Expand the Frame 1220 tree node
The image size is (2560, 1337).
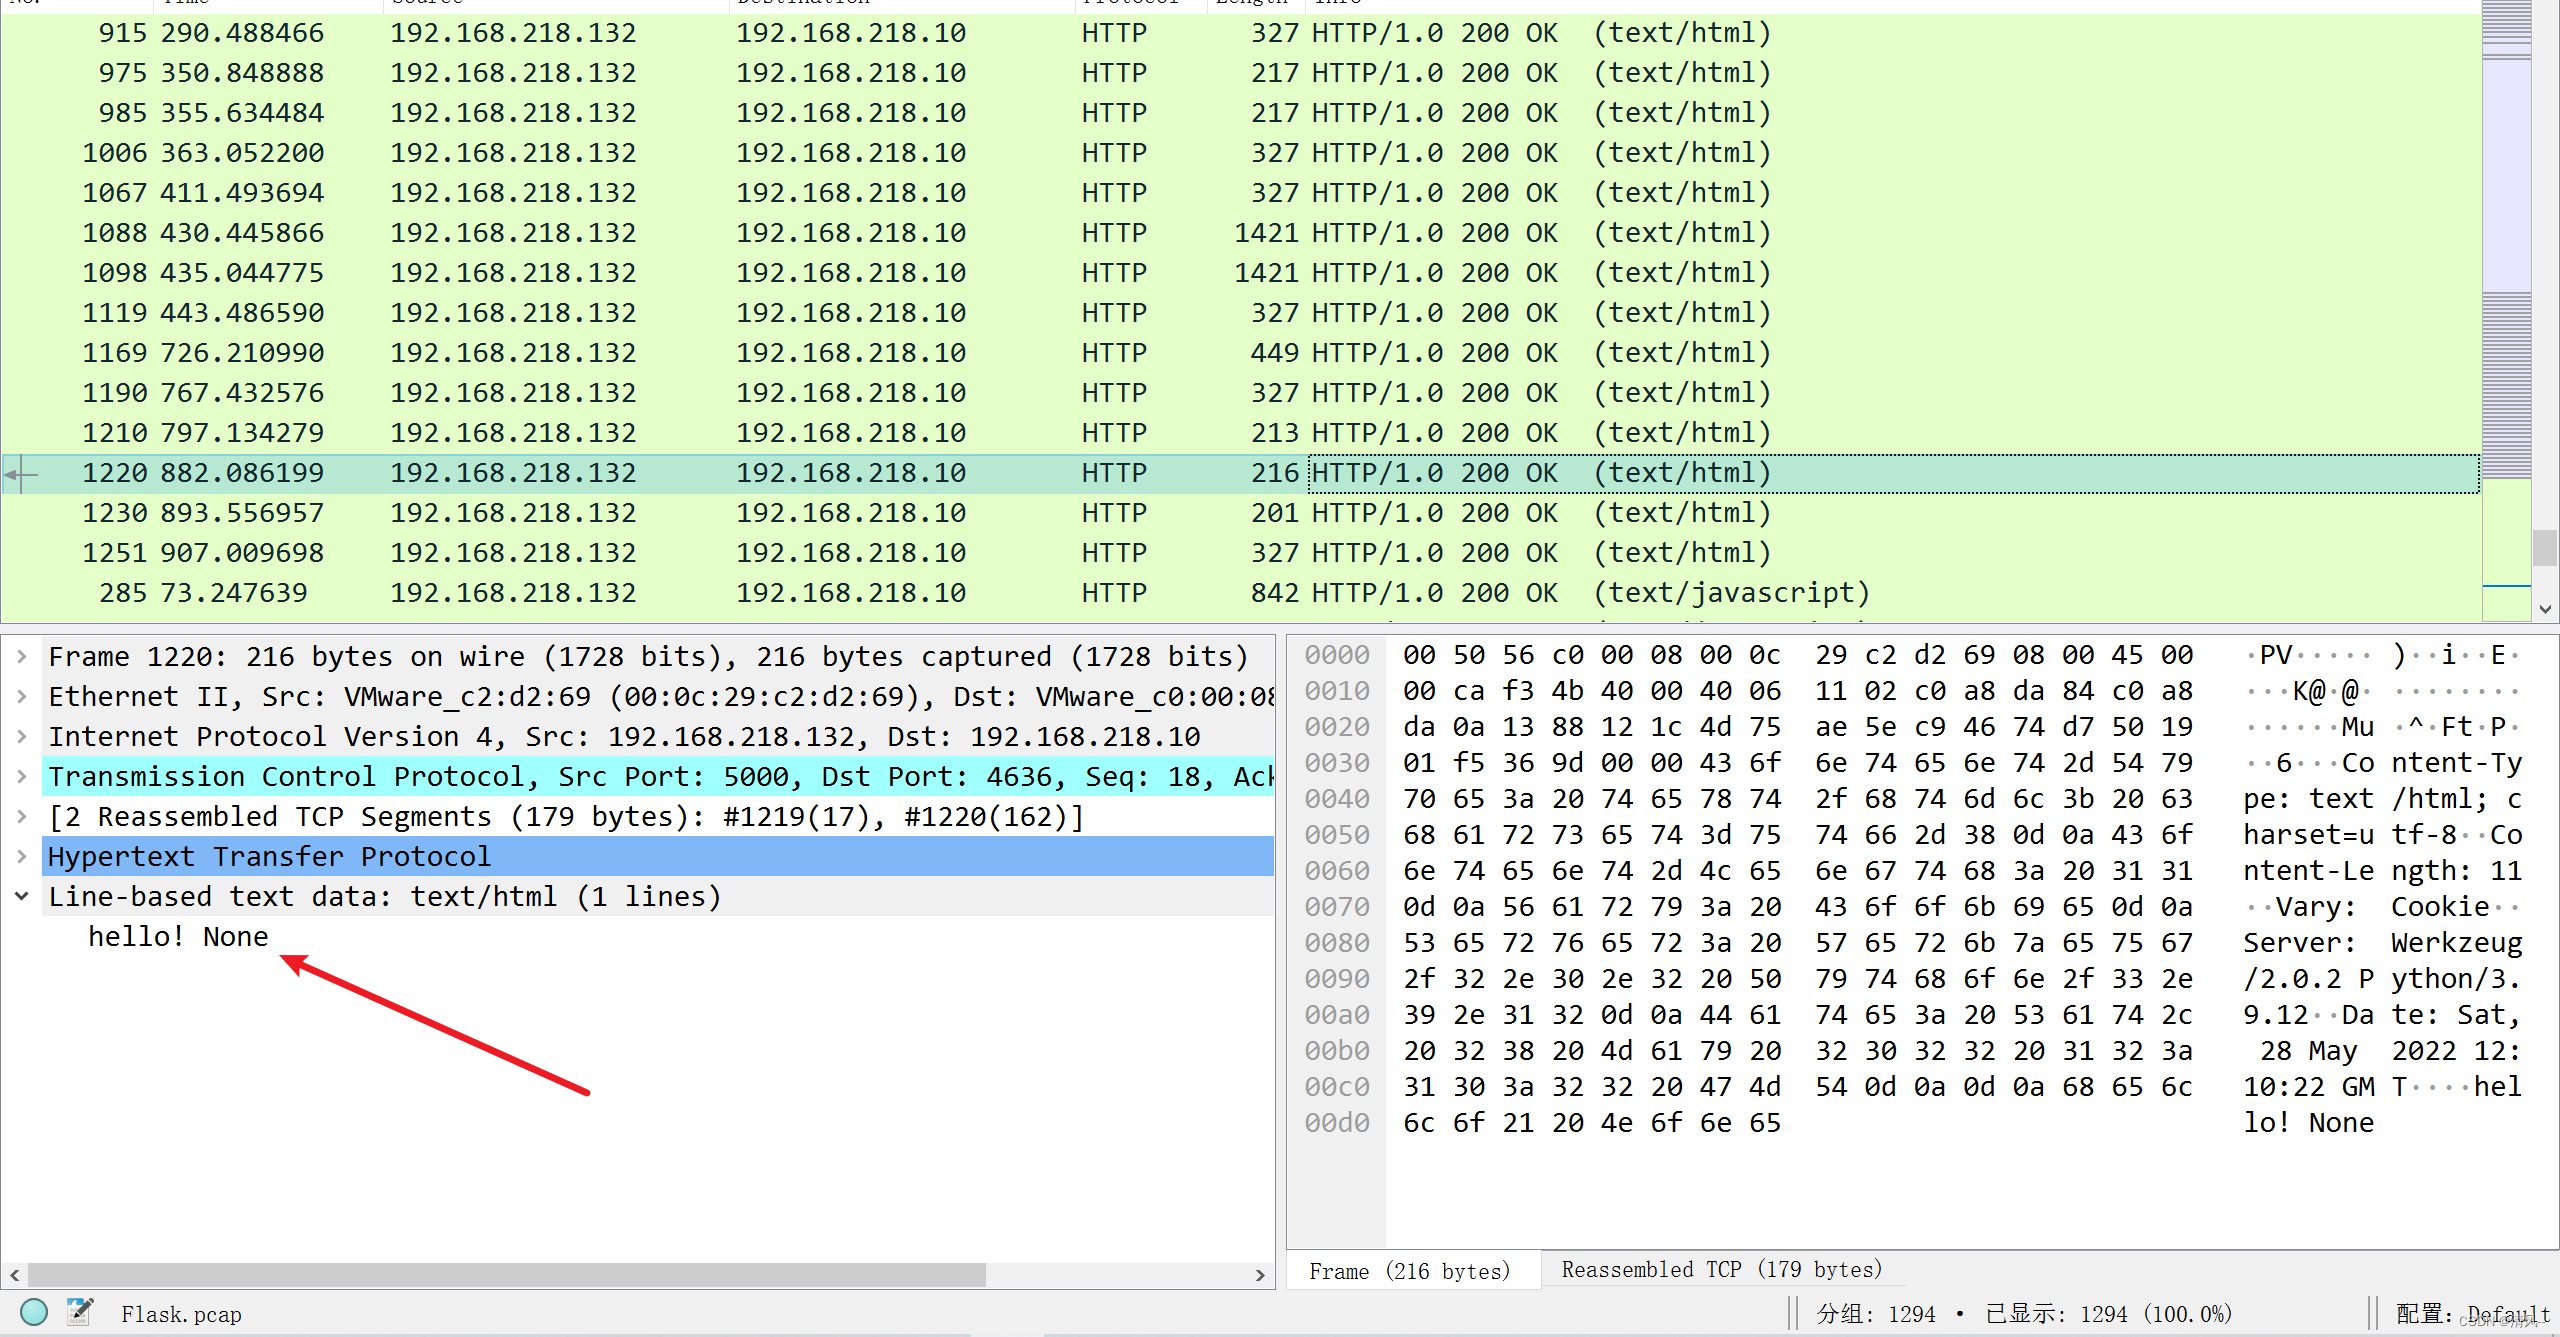[x=22, y=657]
